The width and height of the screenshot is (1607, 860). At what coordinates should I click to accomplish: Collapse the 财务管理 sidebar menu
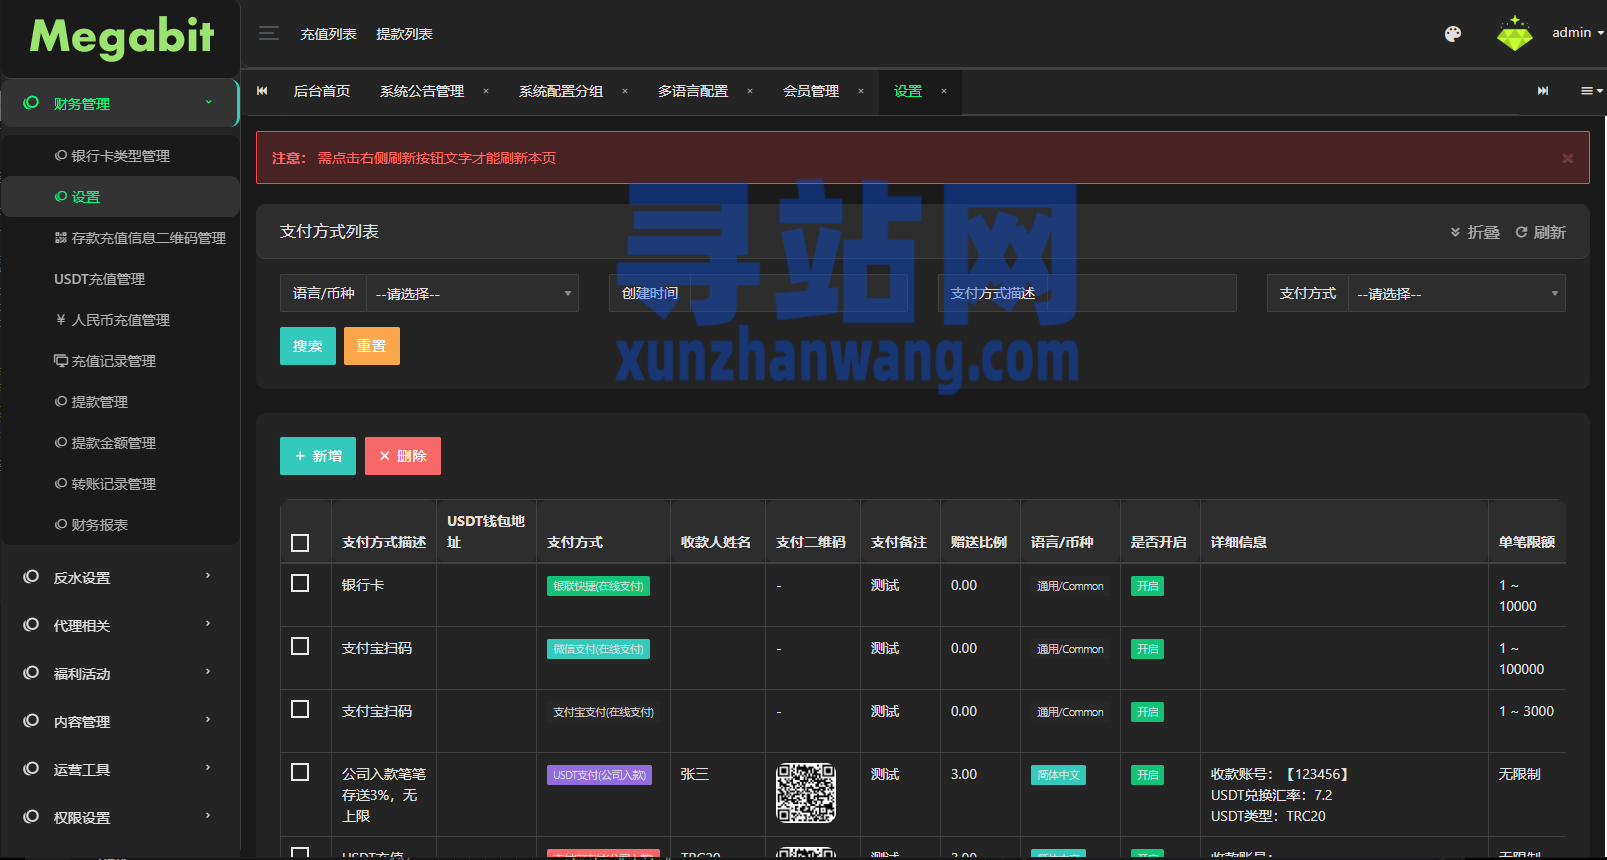[120, 103]
